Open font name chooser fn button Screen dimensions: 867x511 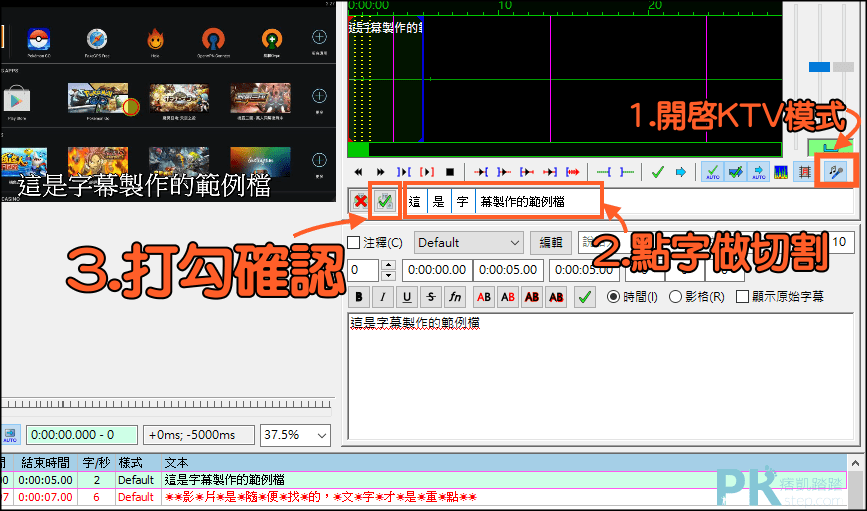coord(455,297)
